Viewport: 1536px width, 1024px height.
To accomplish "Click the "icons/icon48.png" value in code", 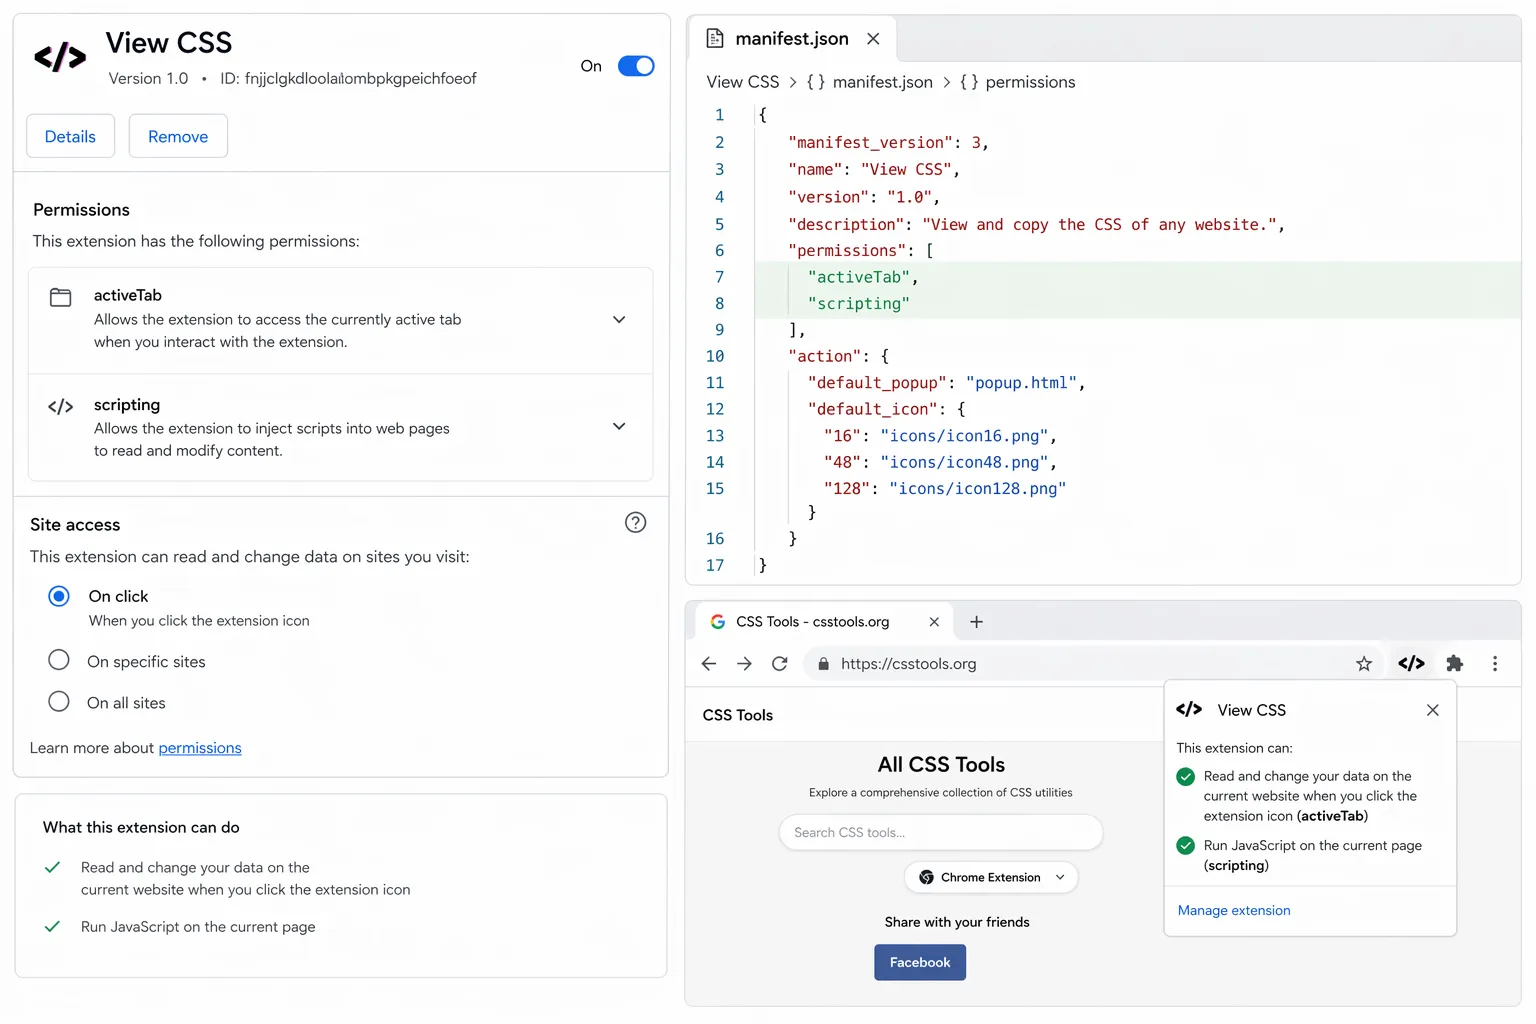I will [x=964, y=462].
